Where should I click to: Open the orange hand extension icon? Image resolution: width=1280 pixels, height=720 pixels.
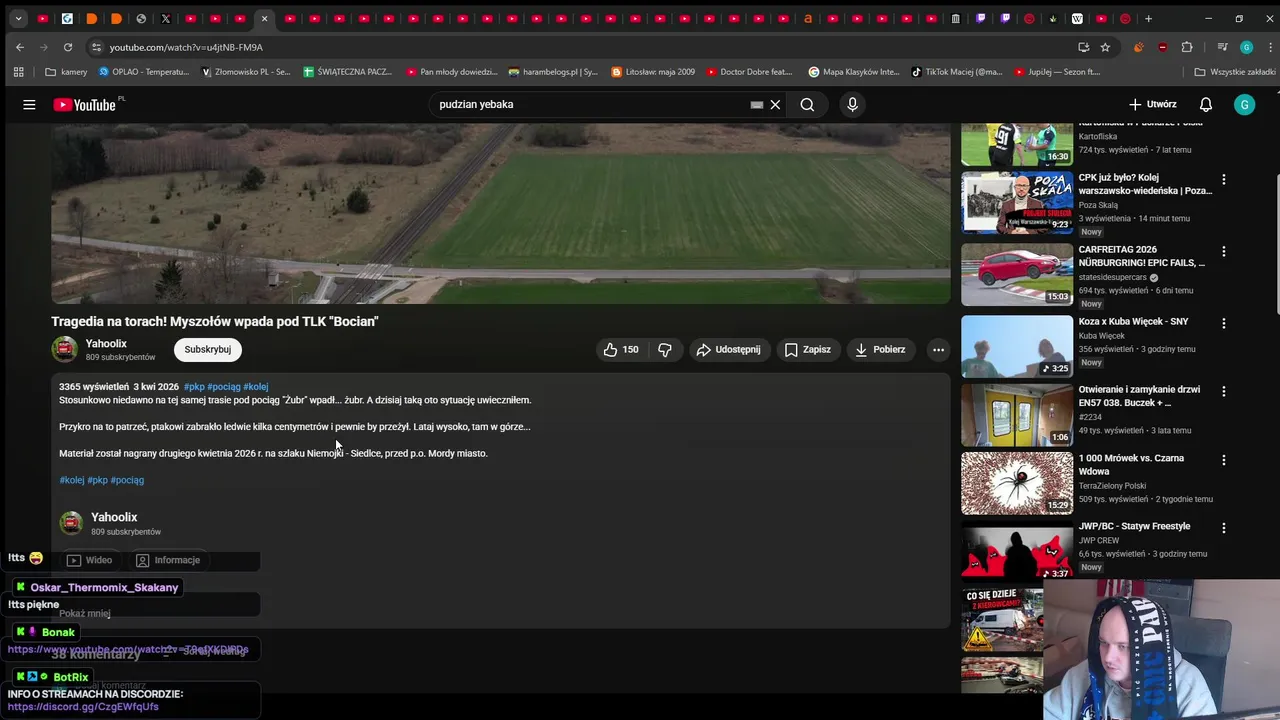[x=1138, y=47]
